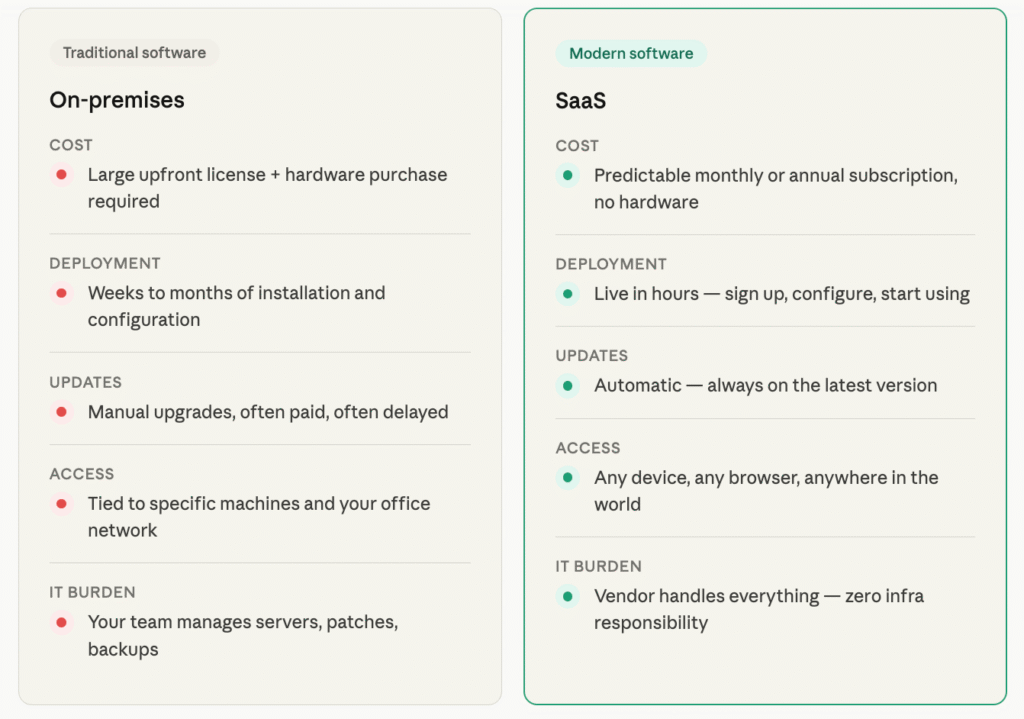The height and width of the screenshot is (719, 1024).
Task: Click the SaaS heading
Action: click(581, 101)
